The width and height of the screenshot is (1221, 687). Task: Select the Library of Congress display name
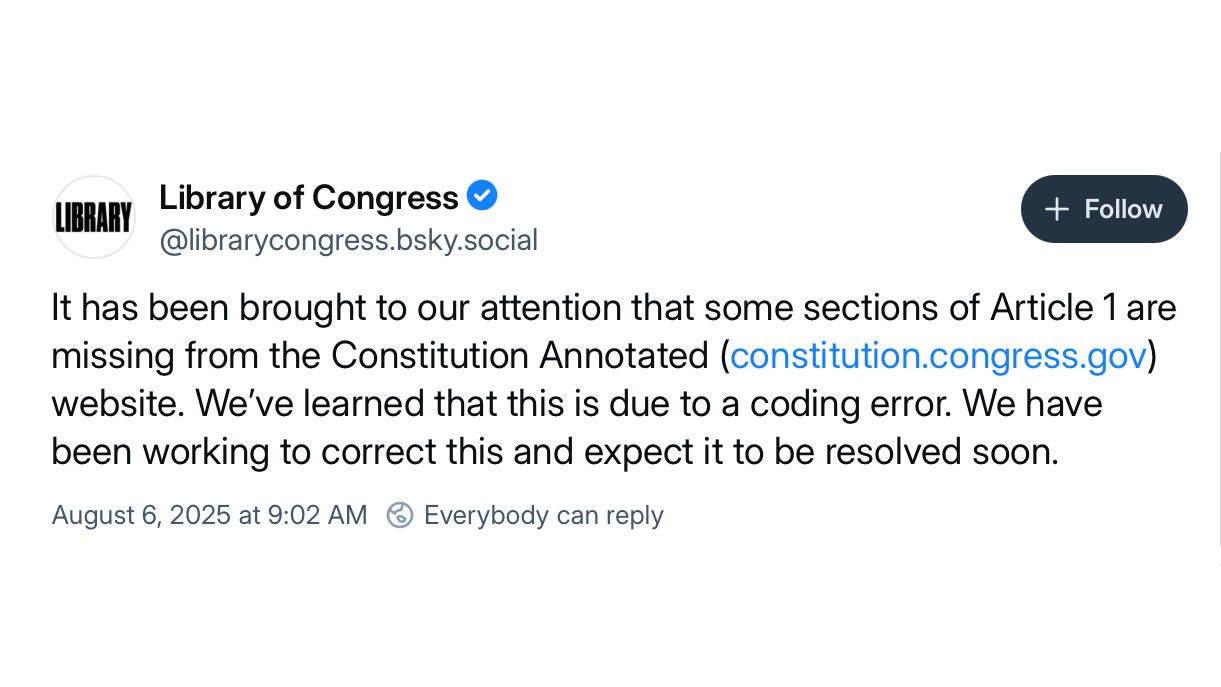[309, 197]
